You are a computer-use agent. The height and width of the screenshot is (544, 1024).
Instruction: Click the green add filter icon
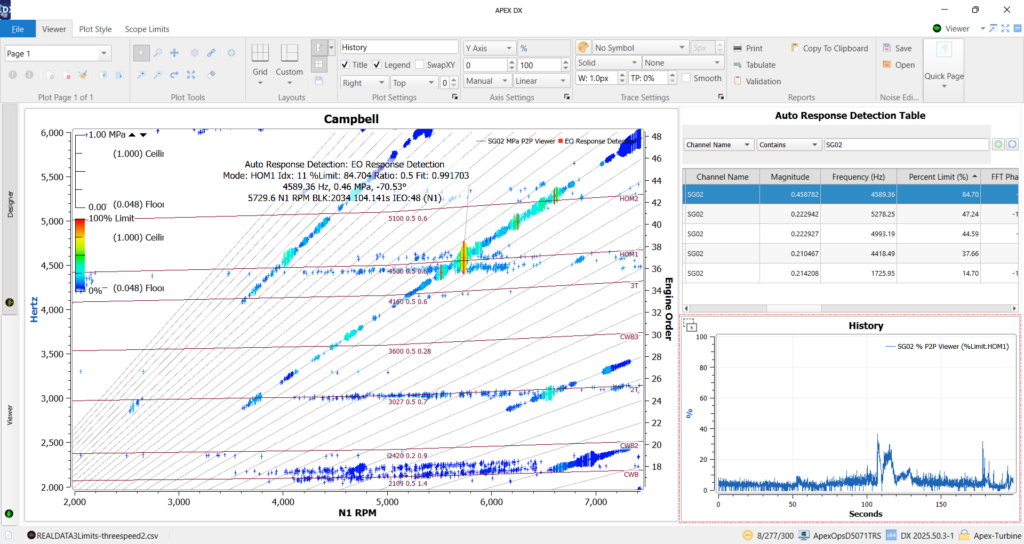tap(998, 145)
